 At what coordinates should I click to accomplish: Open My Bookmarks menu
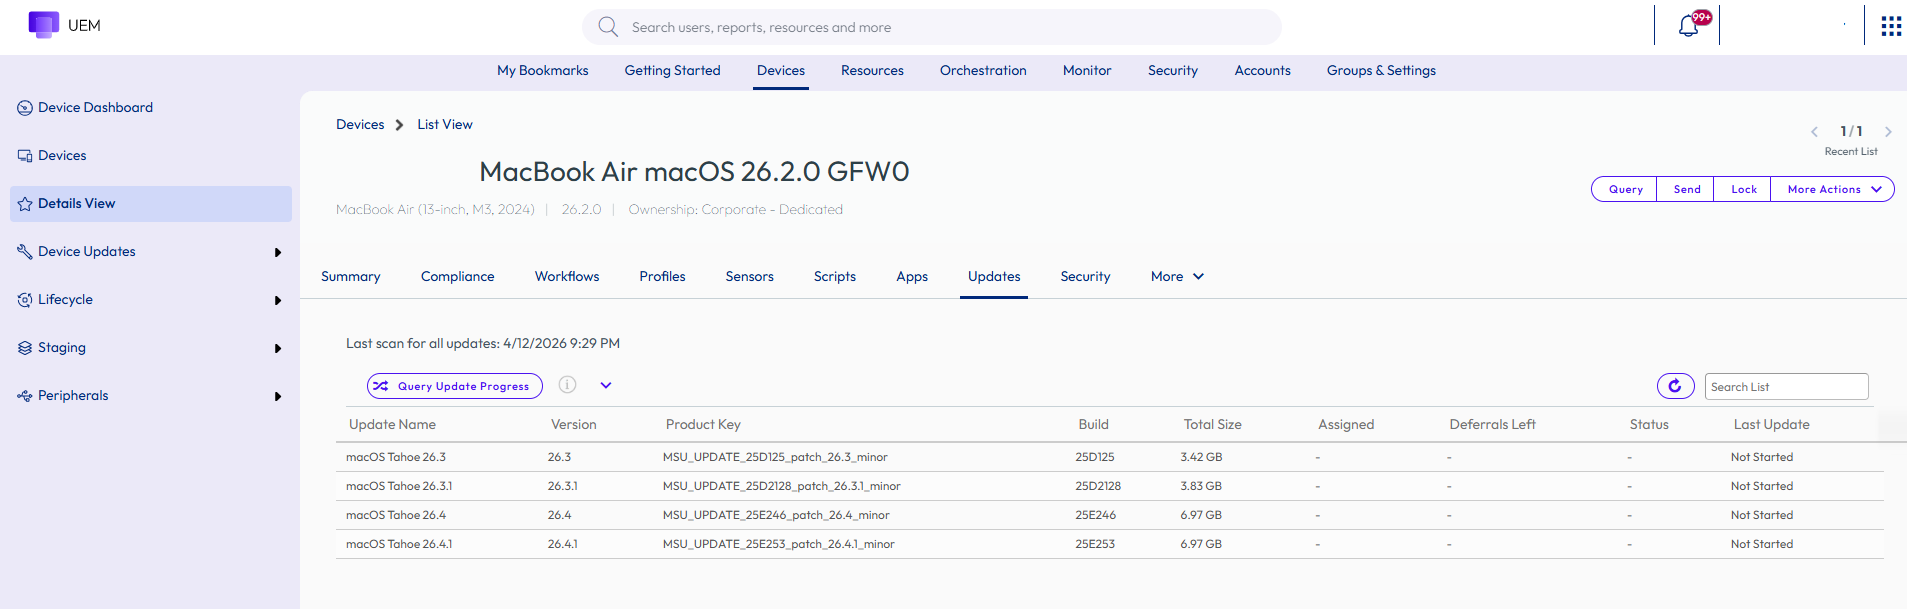click(543, 70)
